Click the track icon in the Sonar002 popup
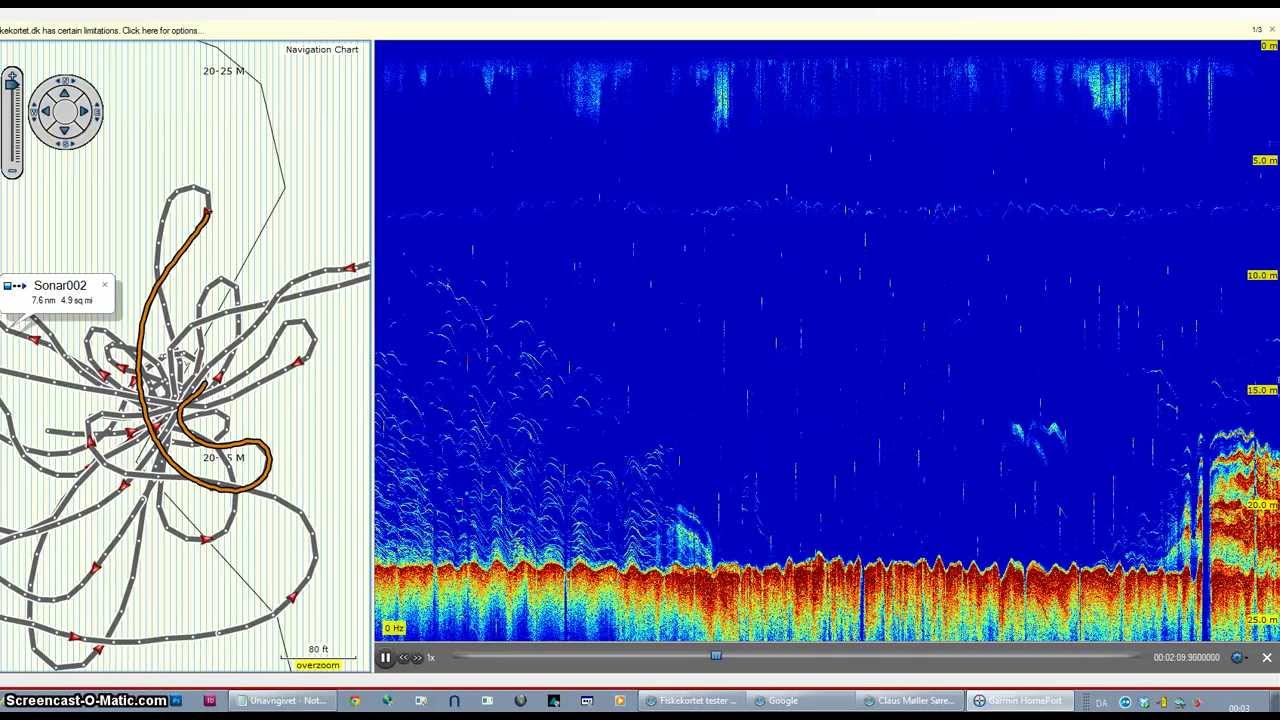Viewport: 1280px width, 720px height. (x=15, y=286)
